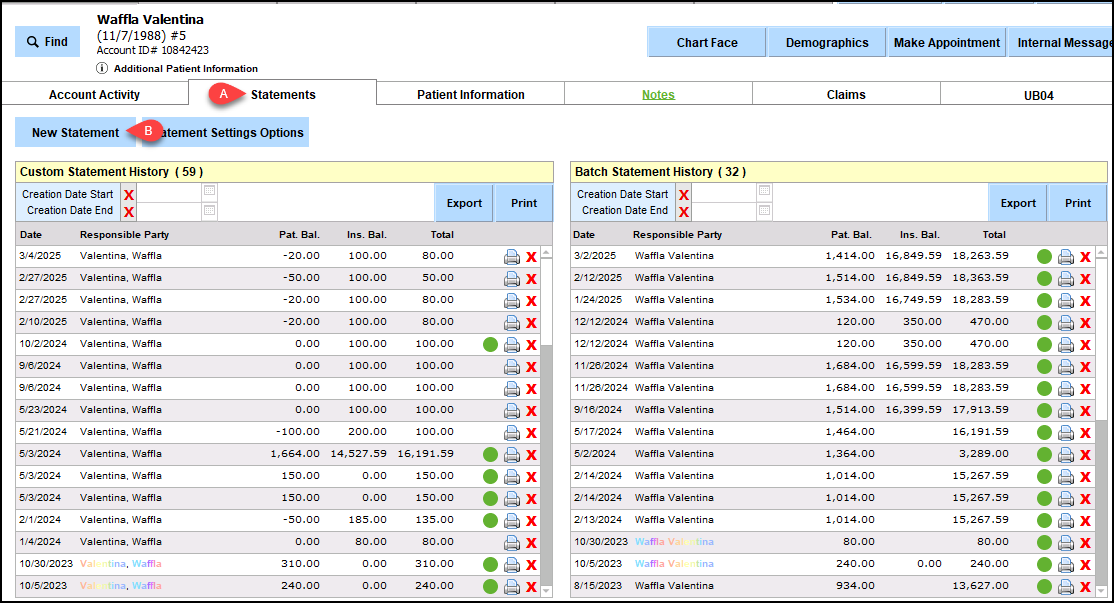Open calendar picker for Custom Creation Date Start
The height and width of the screenshot is (603, 1114).
(209, 191)
